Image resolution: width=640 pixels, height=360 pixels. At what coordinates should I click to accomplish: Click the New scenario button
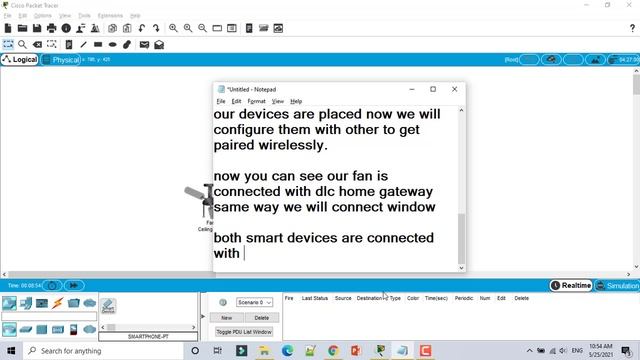(x=227, y=318)
